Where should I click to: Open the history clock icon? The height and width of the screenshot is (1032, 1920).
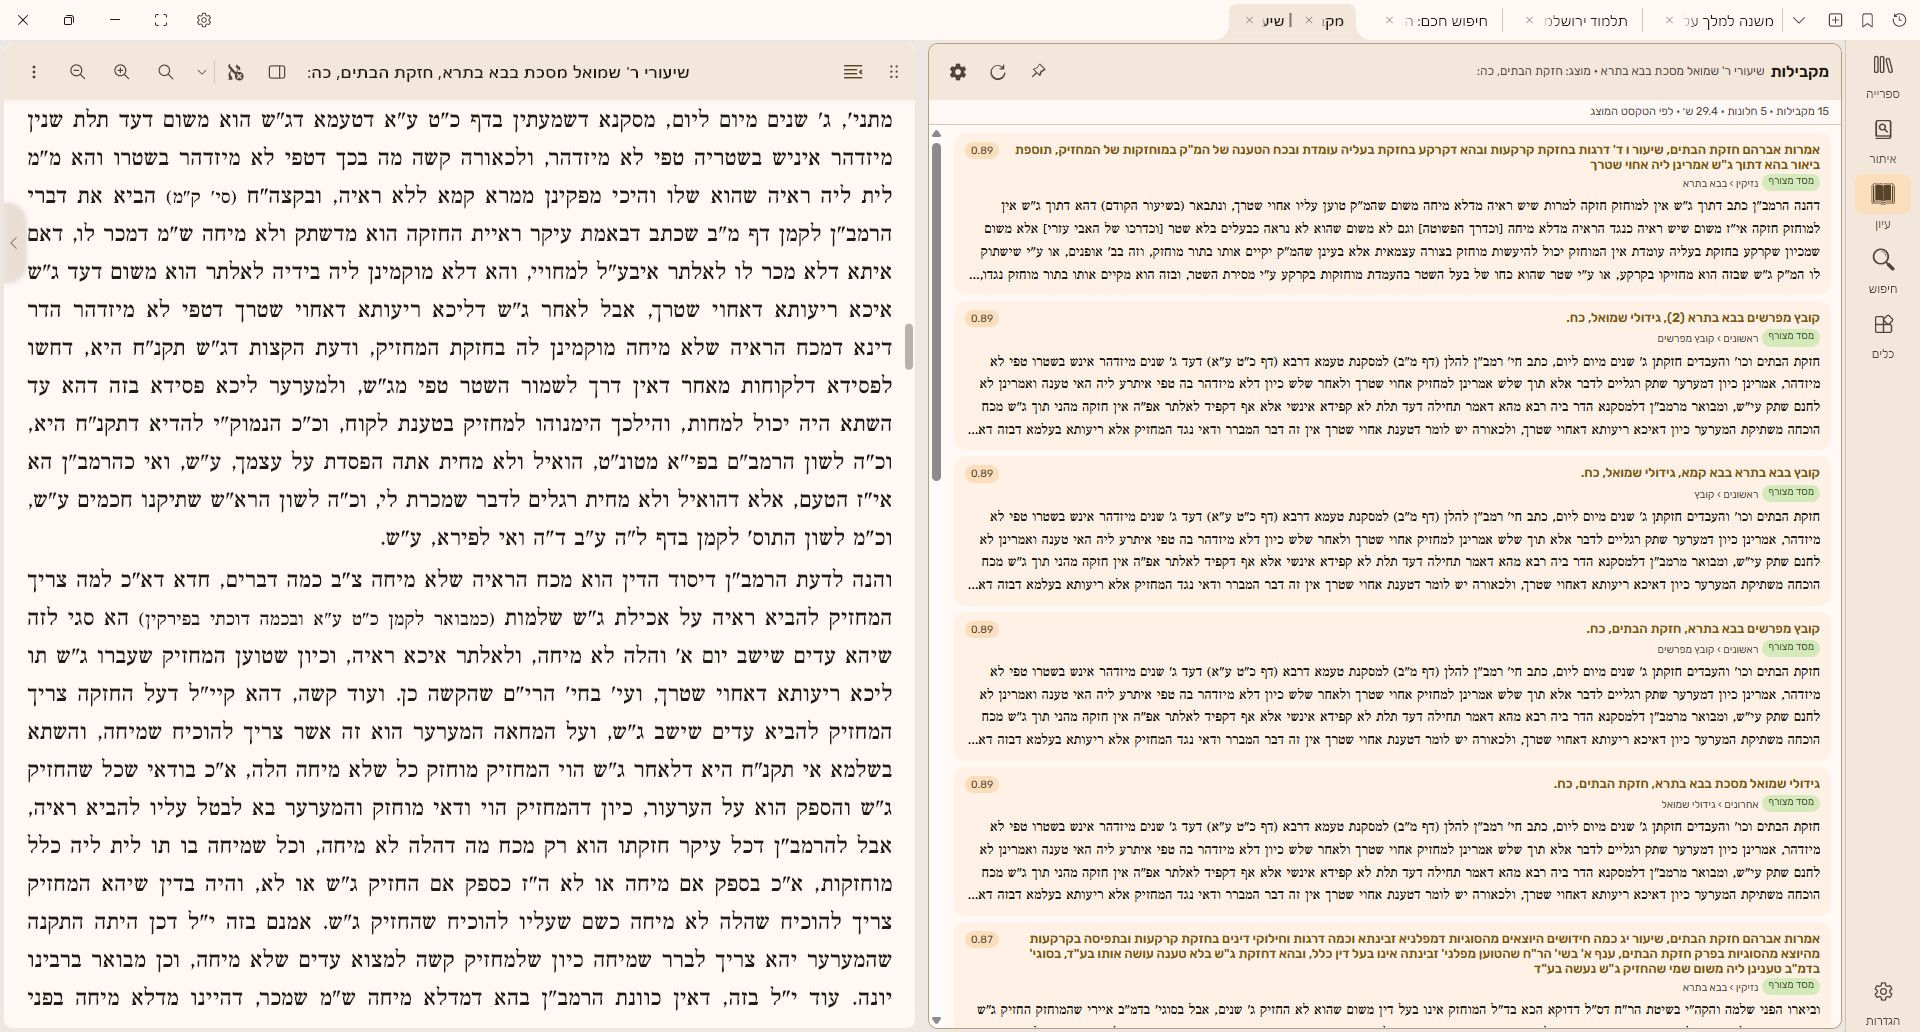pyautogui.click(x=1899, y=20)
